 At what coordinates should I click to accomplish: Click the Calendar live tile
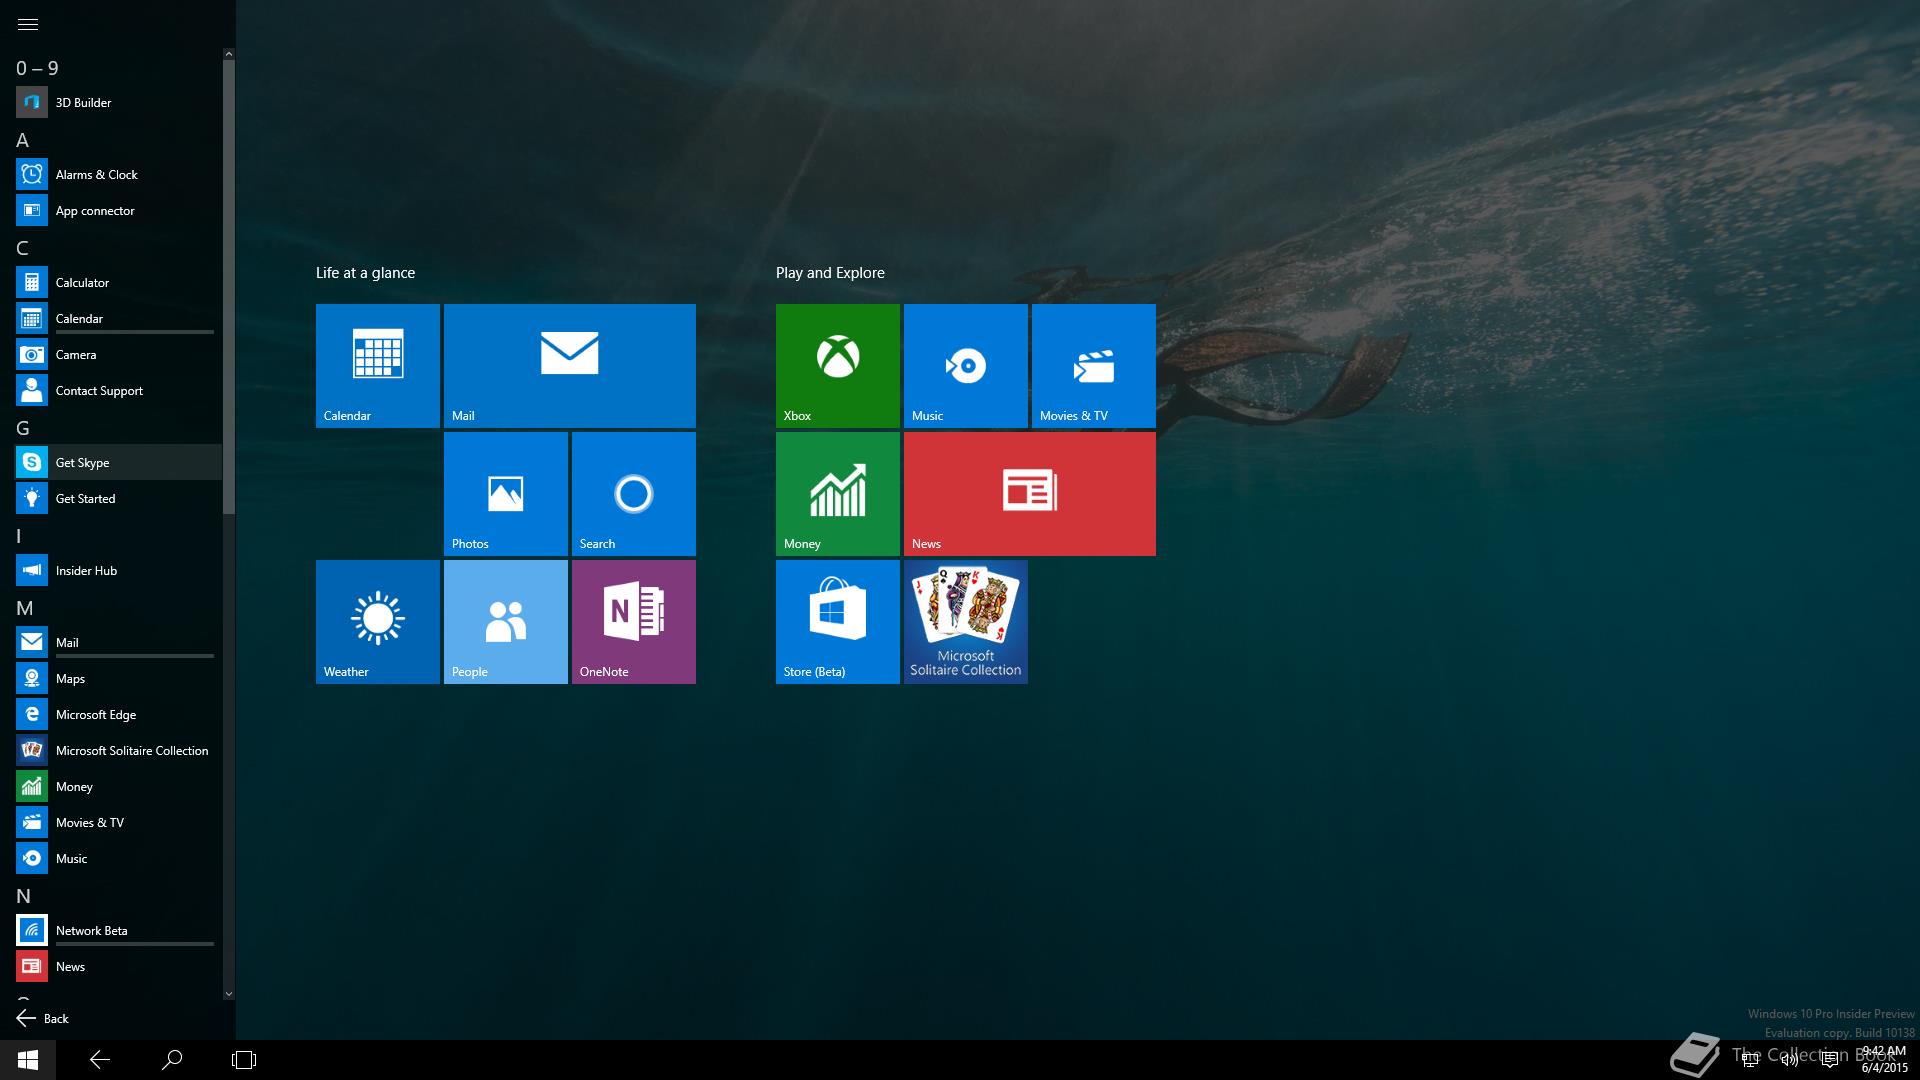378,366
